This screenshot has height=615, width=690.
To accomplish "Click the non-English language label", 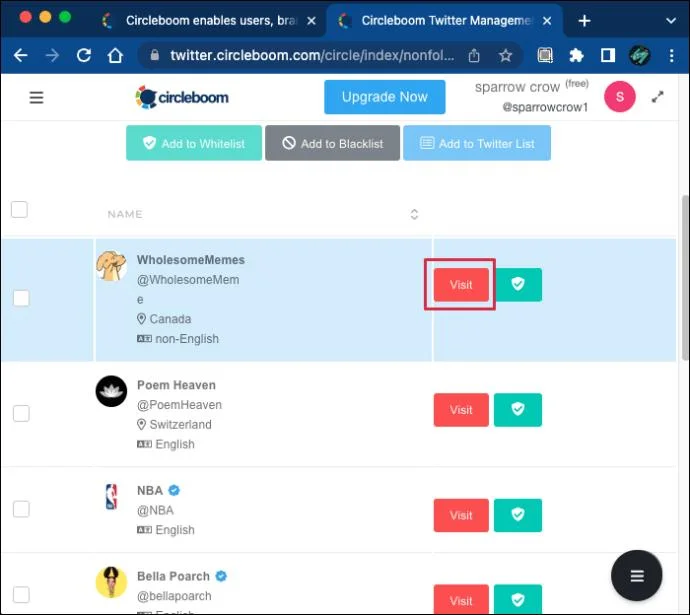I will (187, 339).
